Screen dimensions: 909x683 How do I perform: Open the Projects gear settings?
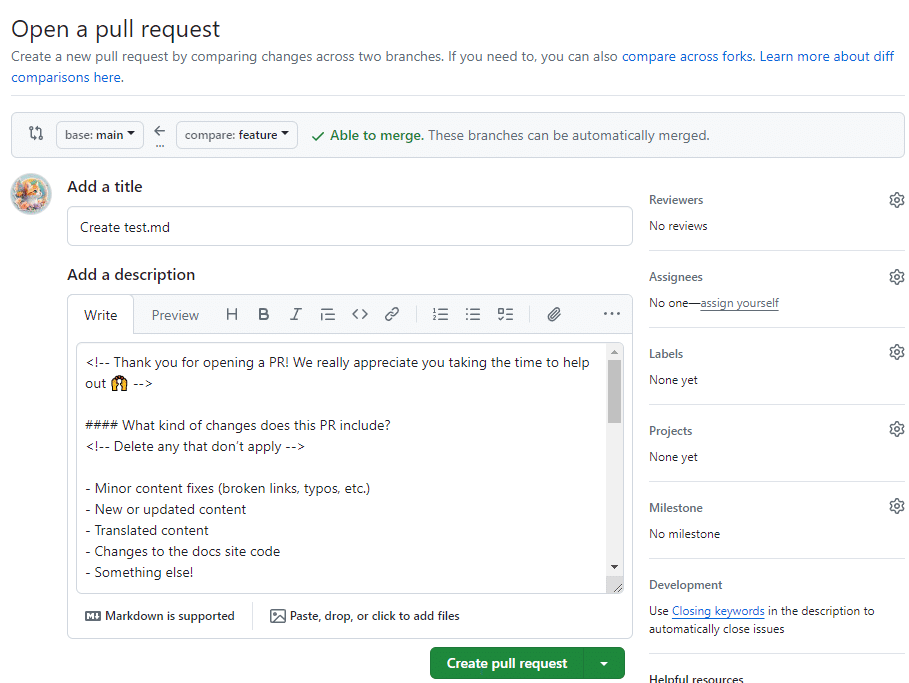point(897,430)
